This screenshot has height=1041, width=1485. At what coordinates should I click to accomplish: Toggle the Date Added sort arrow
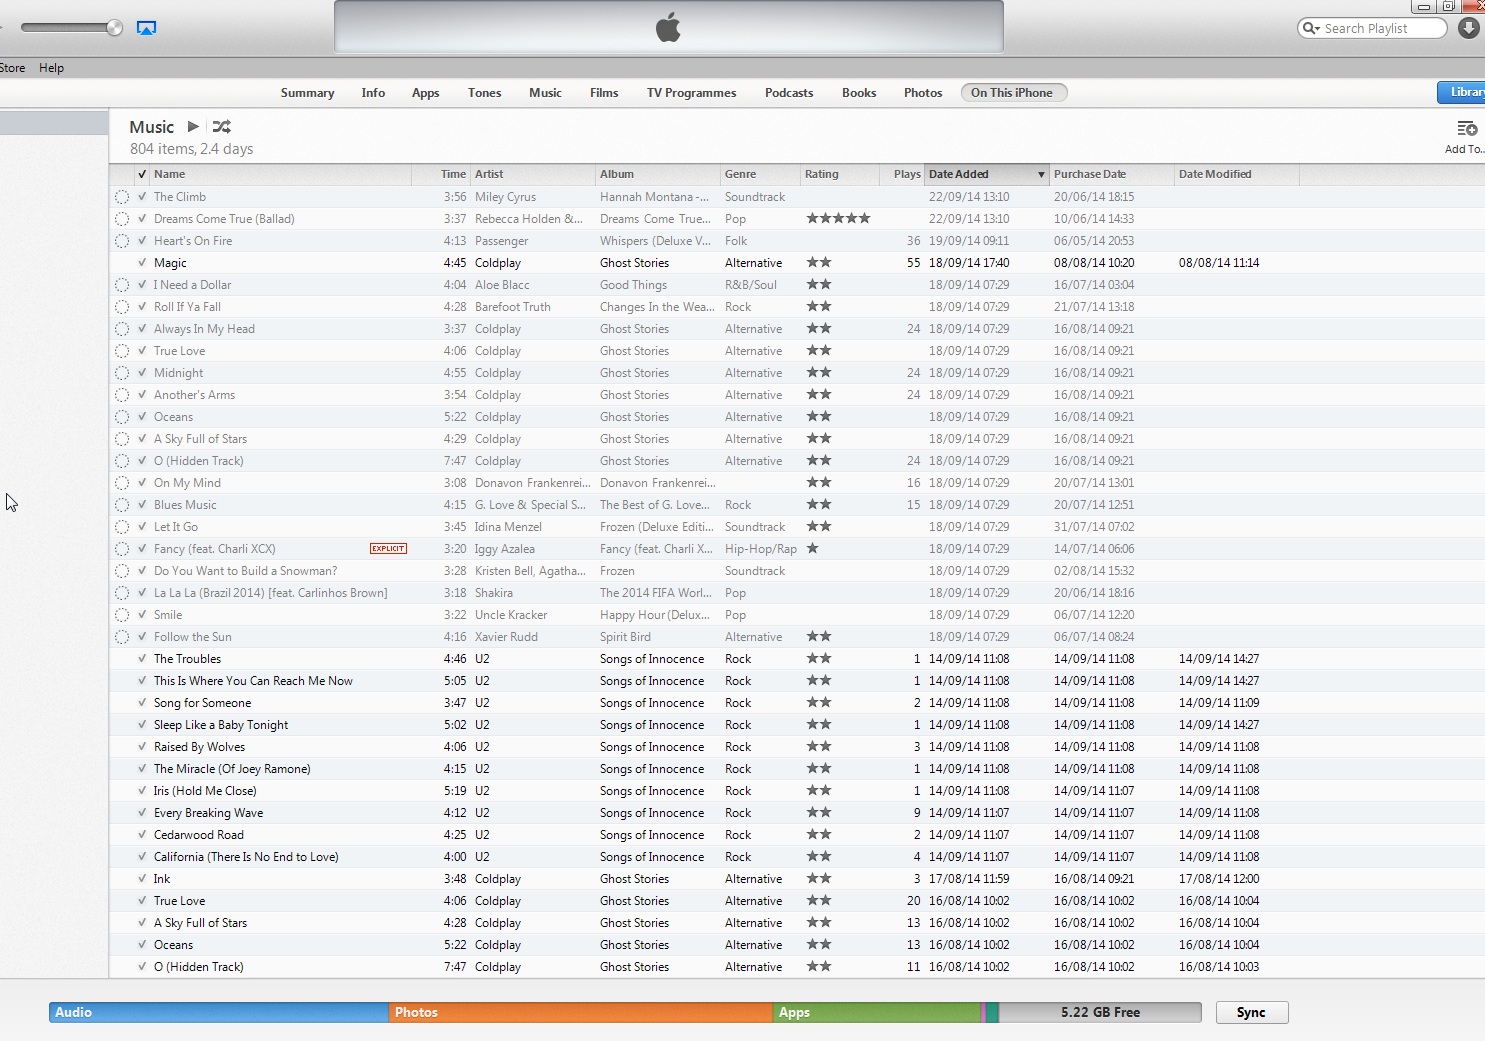coord(1041,175)
